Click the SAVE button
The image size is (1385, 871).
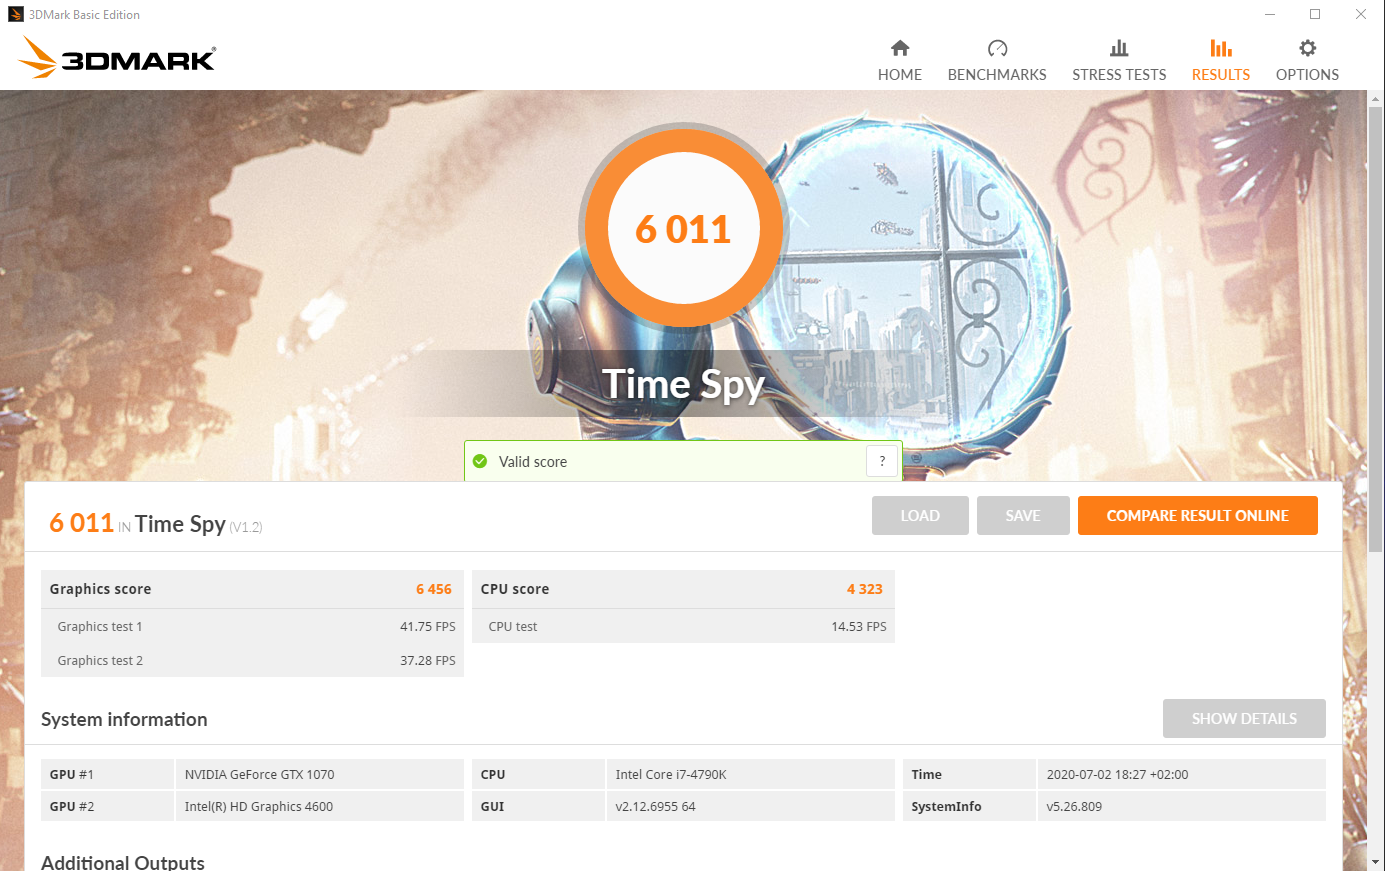(x=1022, y=515)
